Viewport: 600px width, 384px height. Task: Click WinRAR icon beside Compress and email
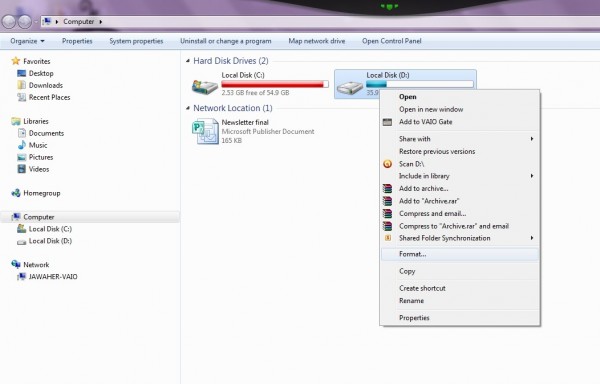[387, 213]
